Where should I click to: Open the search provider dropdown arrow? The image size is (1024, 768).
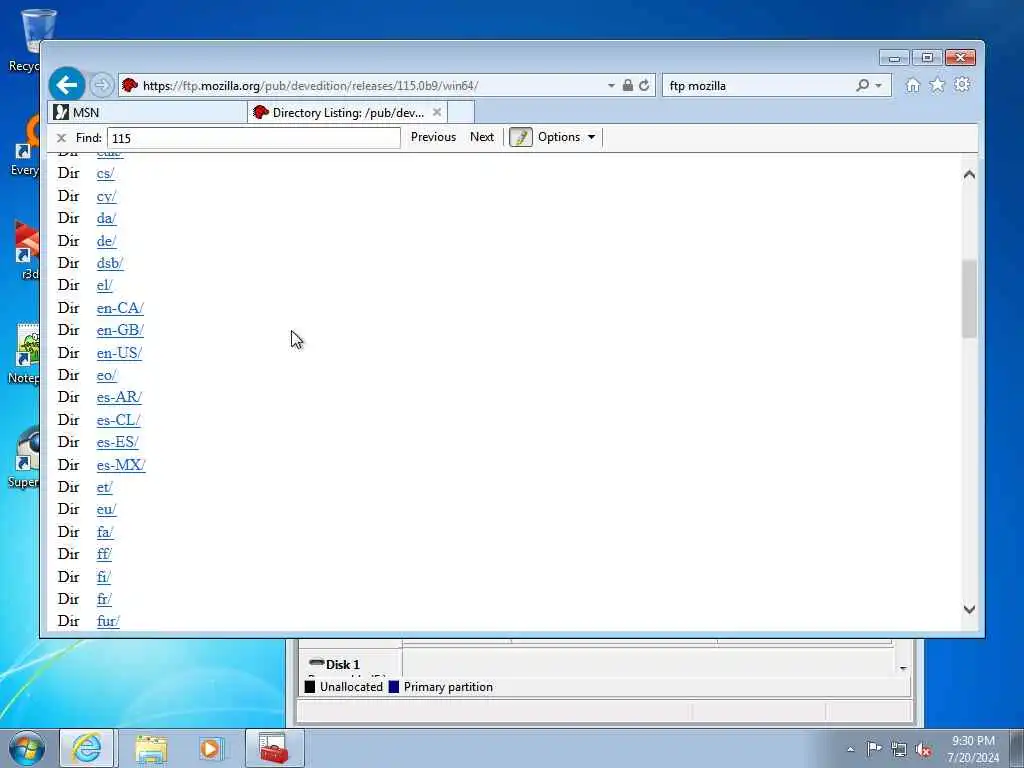[878, 86]
